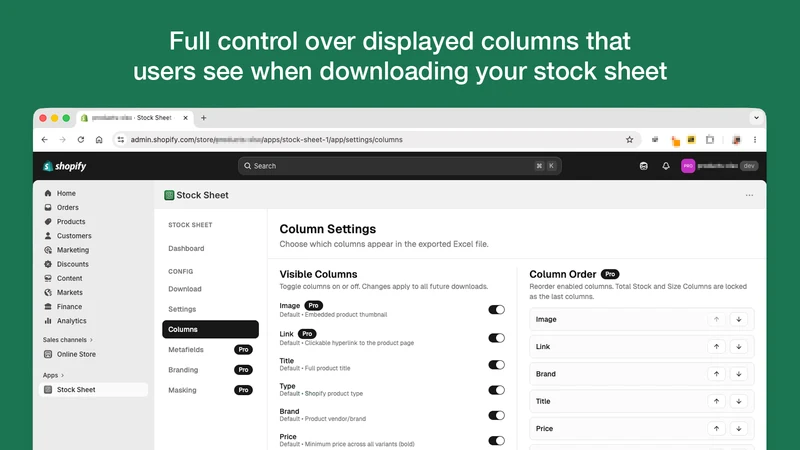Click the site info icon in the address bar
This screenshot has width=800, height=450.
pos(120,140)
